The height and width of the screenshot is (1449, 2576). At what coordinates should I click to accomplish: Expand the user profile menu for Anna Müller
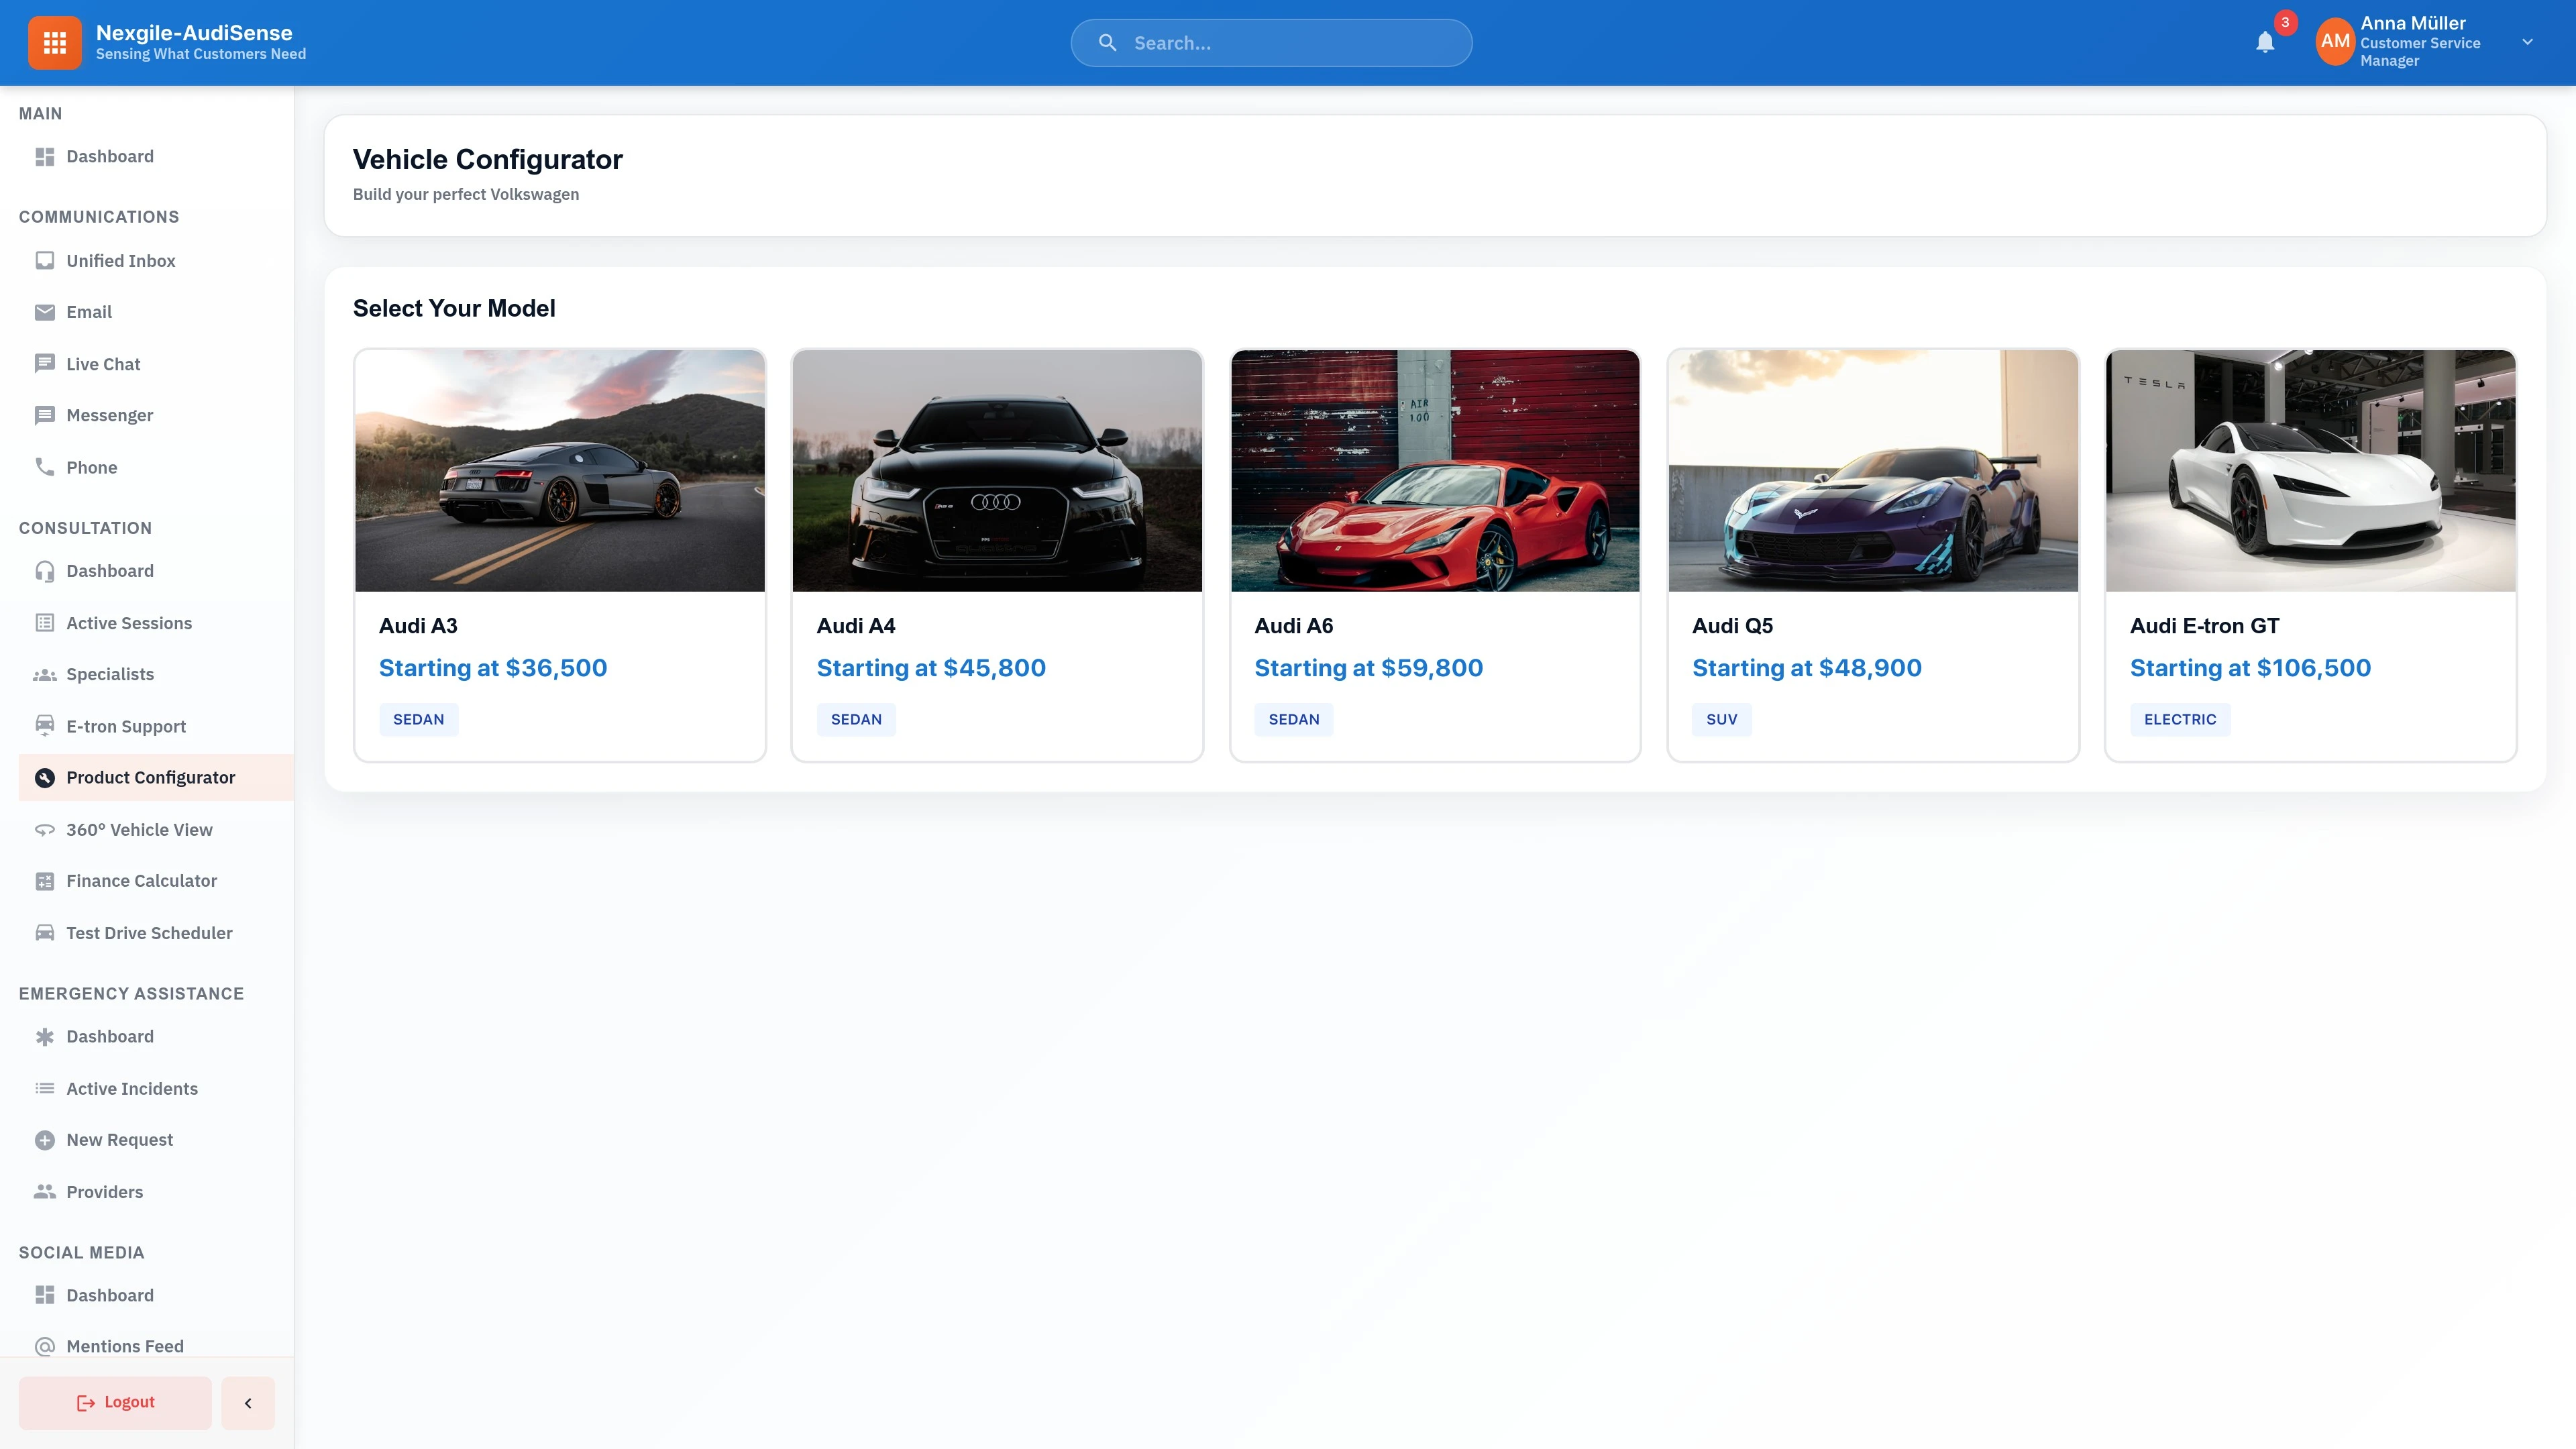click(2528, 42)
